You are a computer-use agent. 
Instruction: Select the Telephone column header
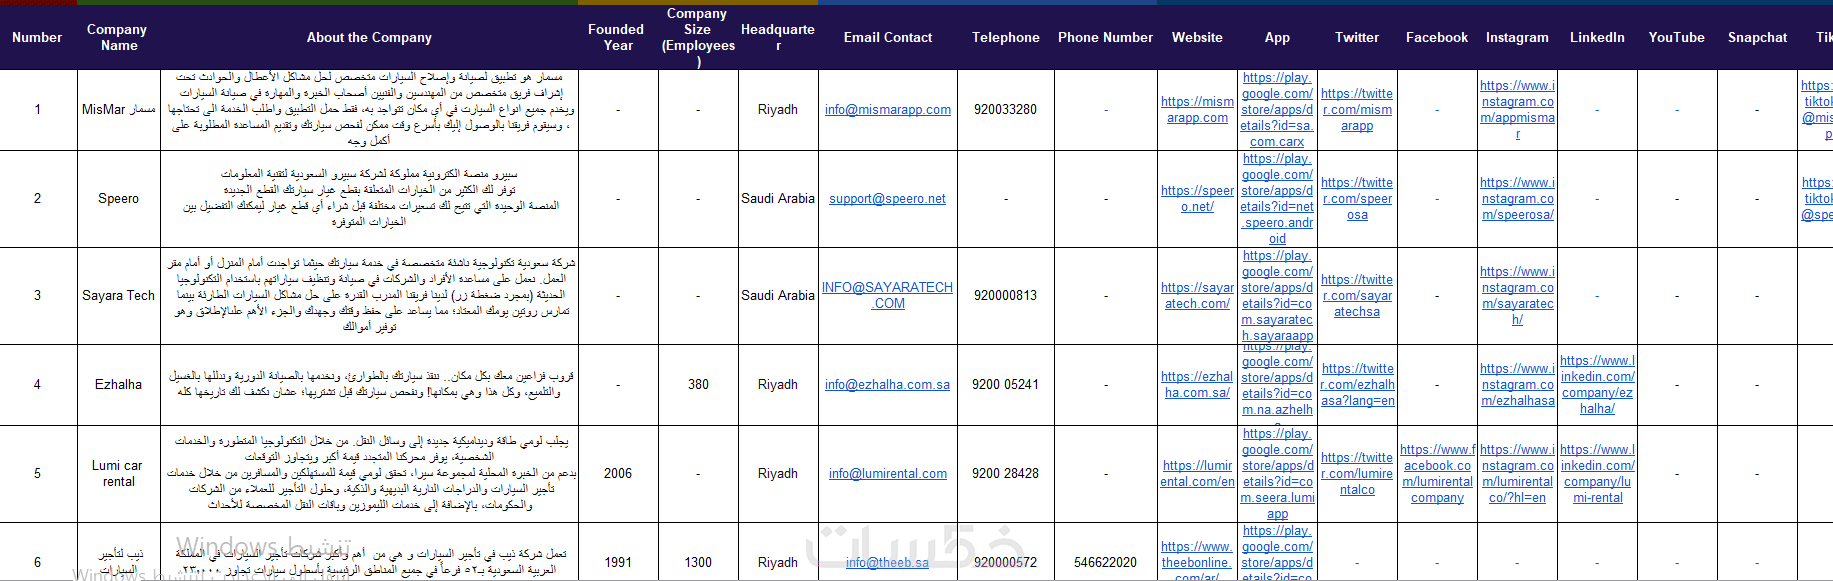1005,38
